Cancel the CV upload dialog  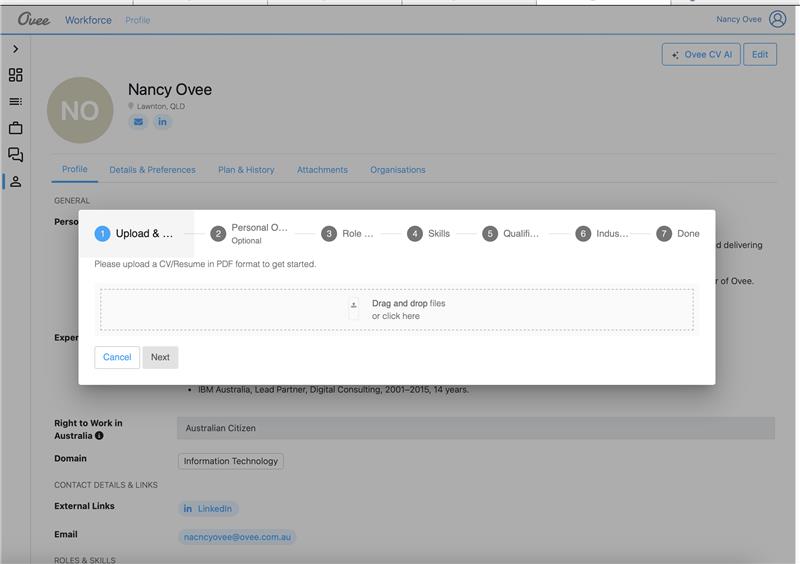pos(117,357)
